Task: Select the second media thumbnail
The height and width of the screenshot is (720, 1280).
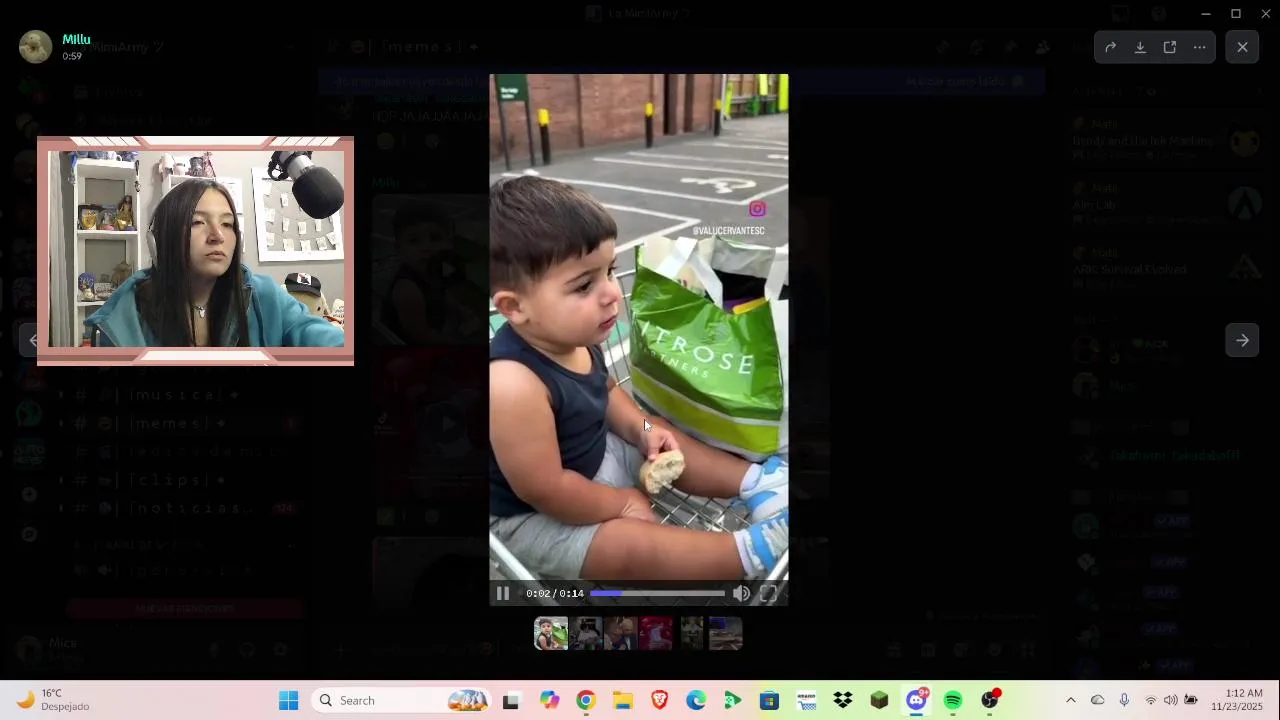Action: (x=588, y=633)
